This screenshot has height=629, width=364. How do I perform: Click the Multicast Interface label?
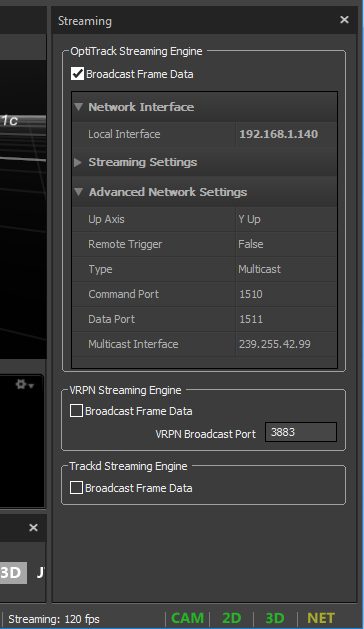pos(133,344)
